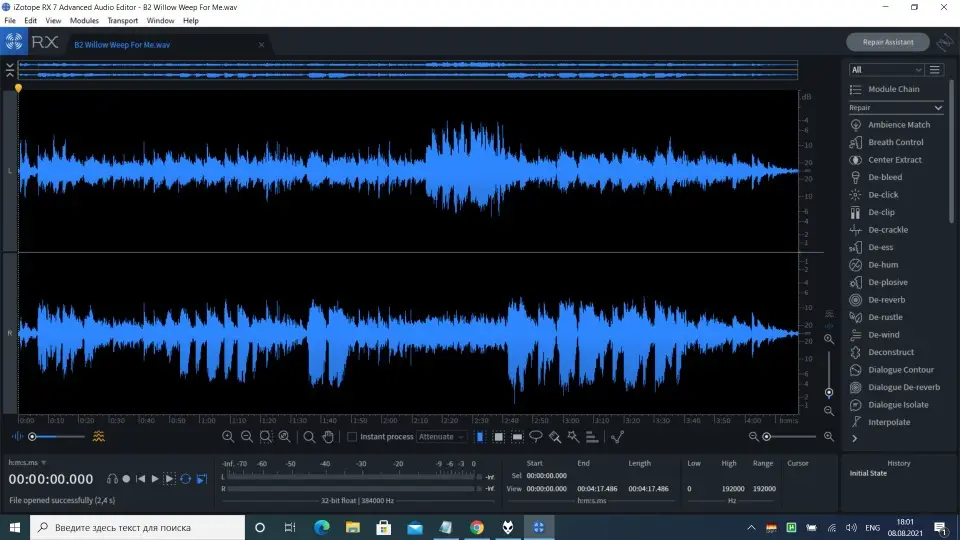Open the All module filter dropdown
Screen dimensions: 960x540
click(886, 70)
